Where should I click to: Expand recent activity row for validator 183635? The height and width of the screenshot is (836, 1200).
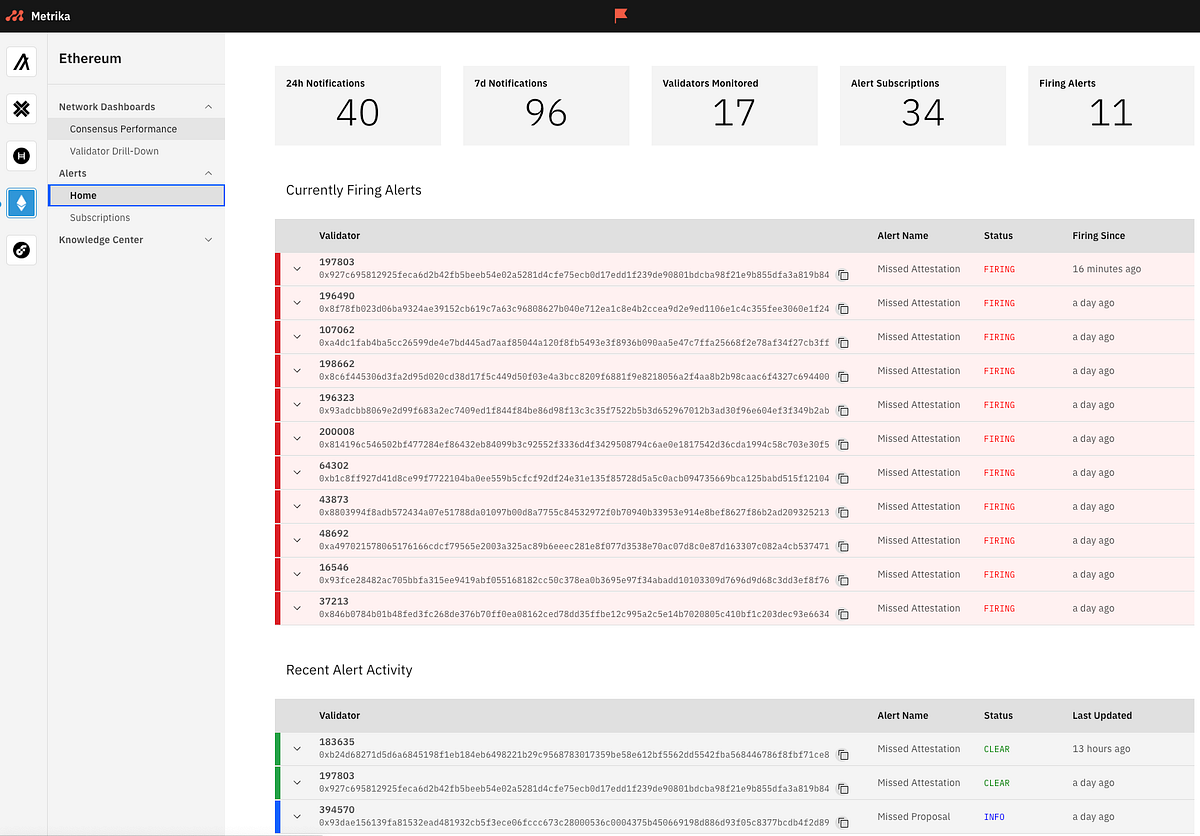coord(297,749)
